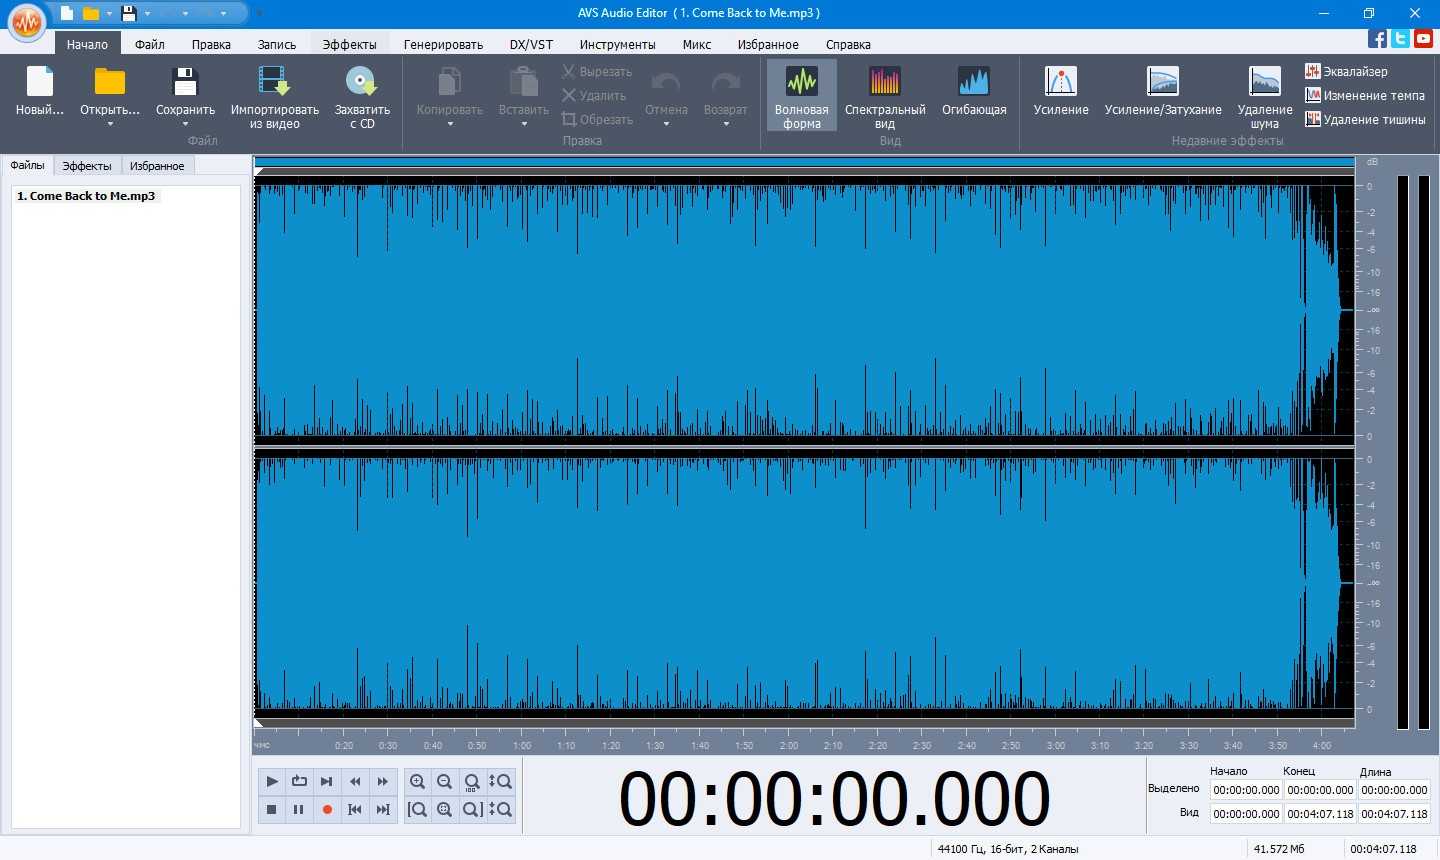Zoom in vertically on the waveform

500,781
